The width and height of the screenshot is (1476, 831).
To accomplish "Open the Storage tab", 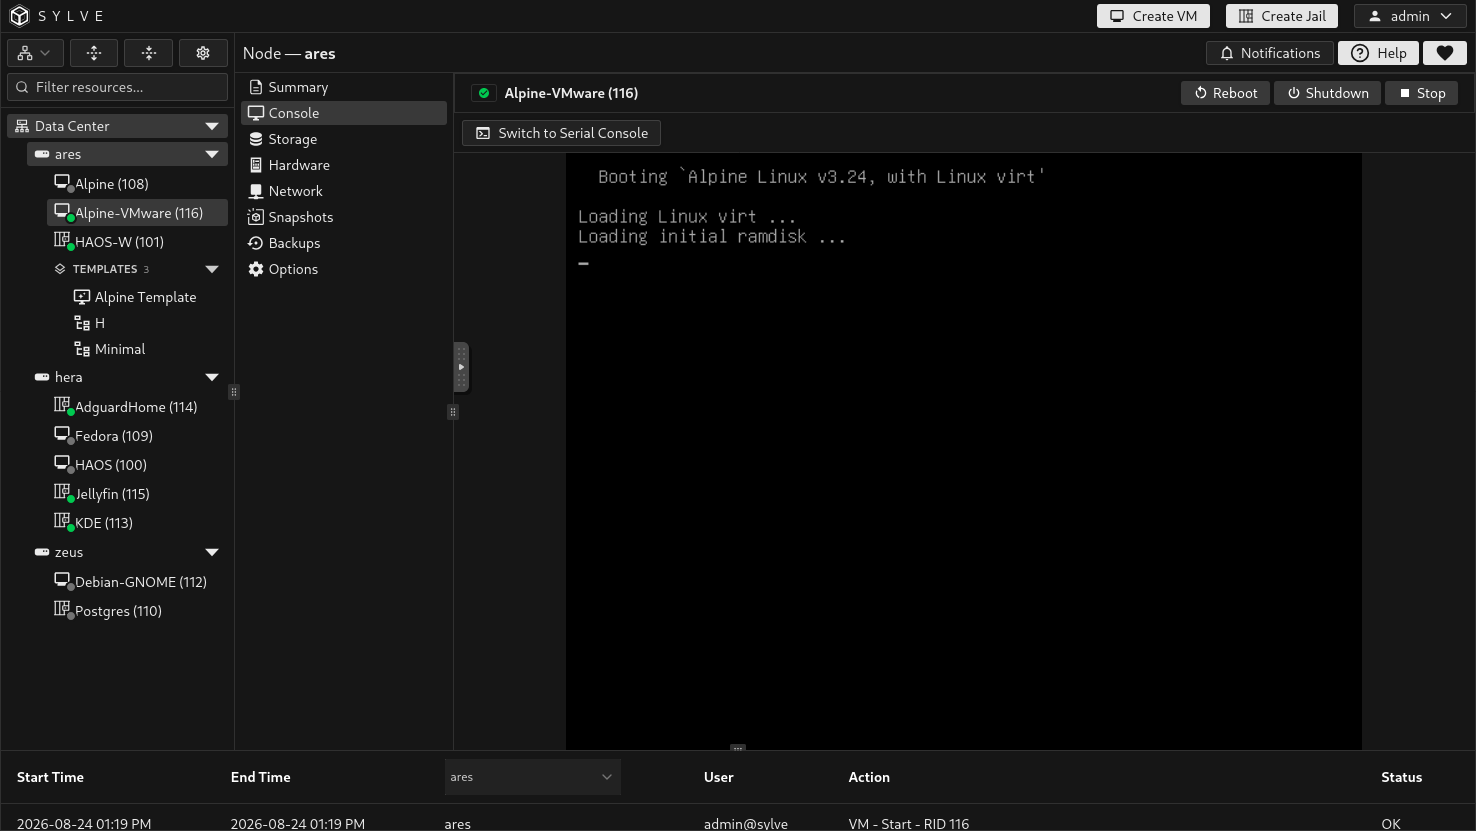I will pos(344,139).
